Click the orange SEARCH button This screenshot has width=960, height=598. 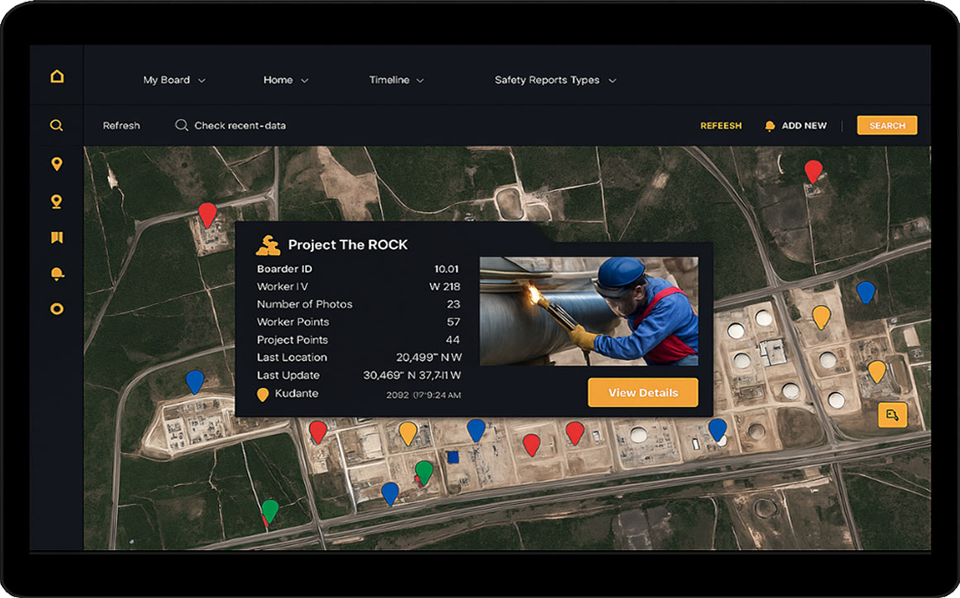886,126
